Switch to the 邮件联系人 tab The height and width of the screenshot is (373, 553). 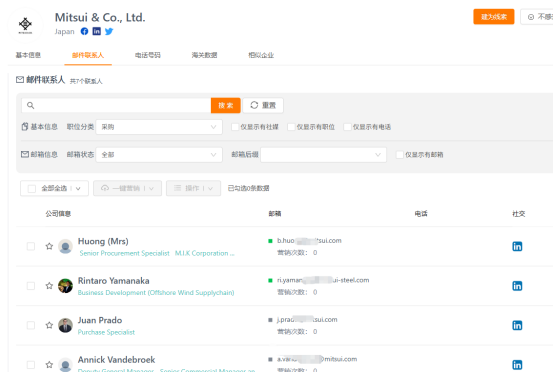[88, 55]
